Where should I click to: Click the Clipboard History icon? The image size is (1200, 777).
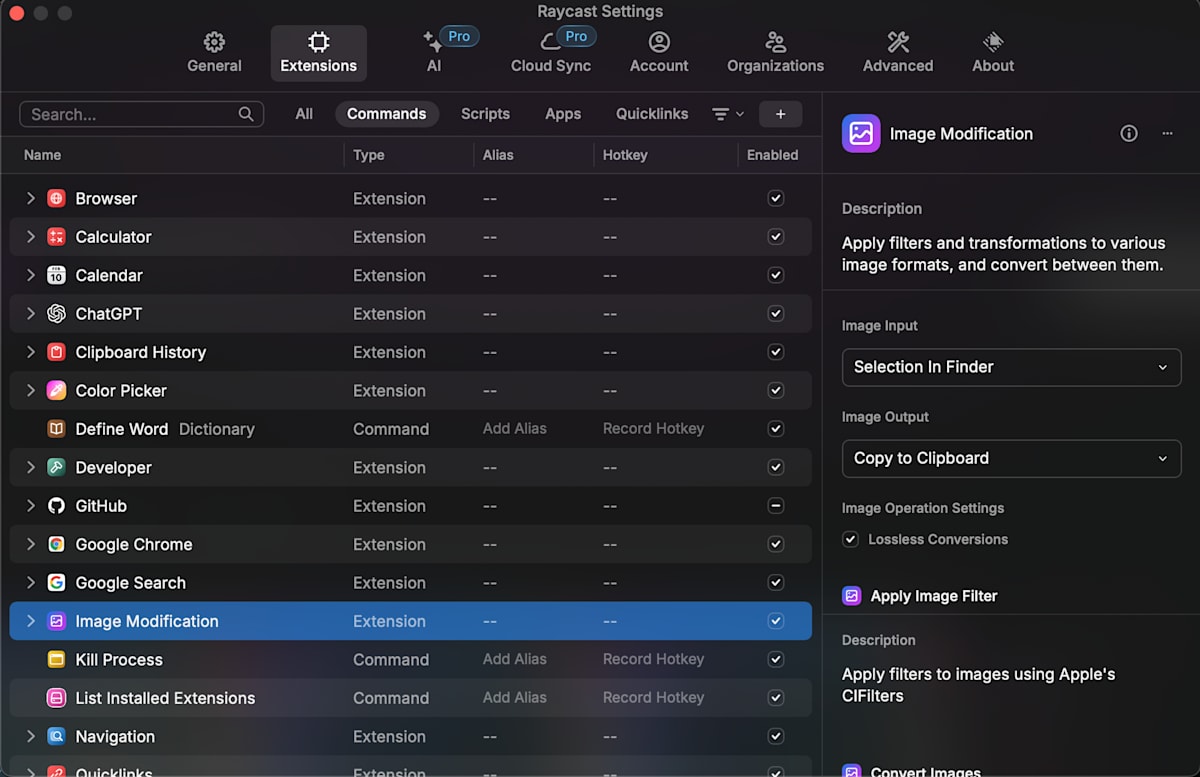tap(57, 352)
